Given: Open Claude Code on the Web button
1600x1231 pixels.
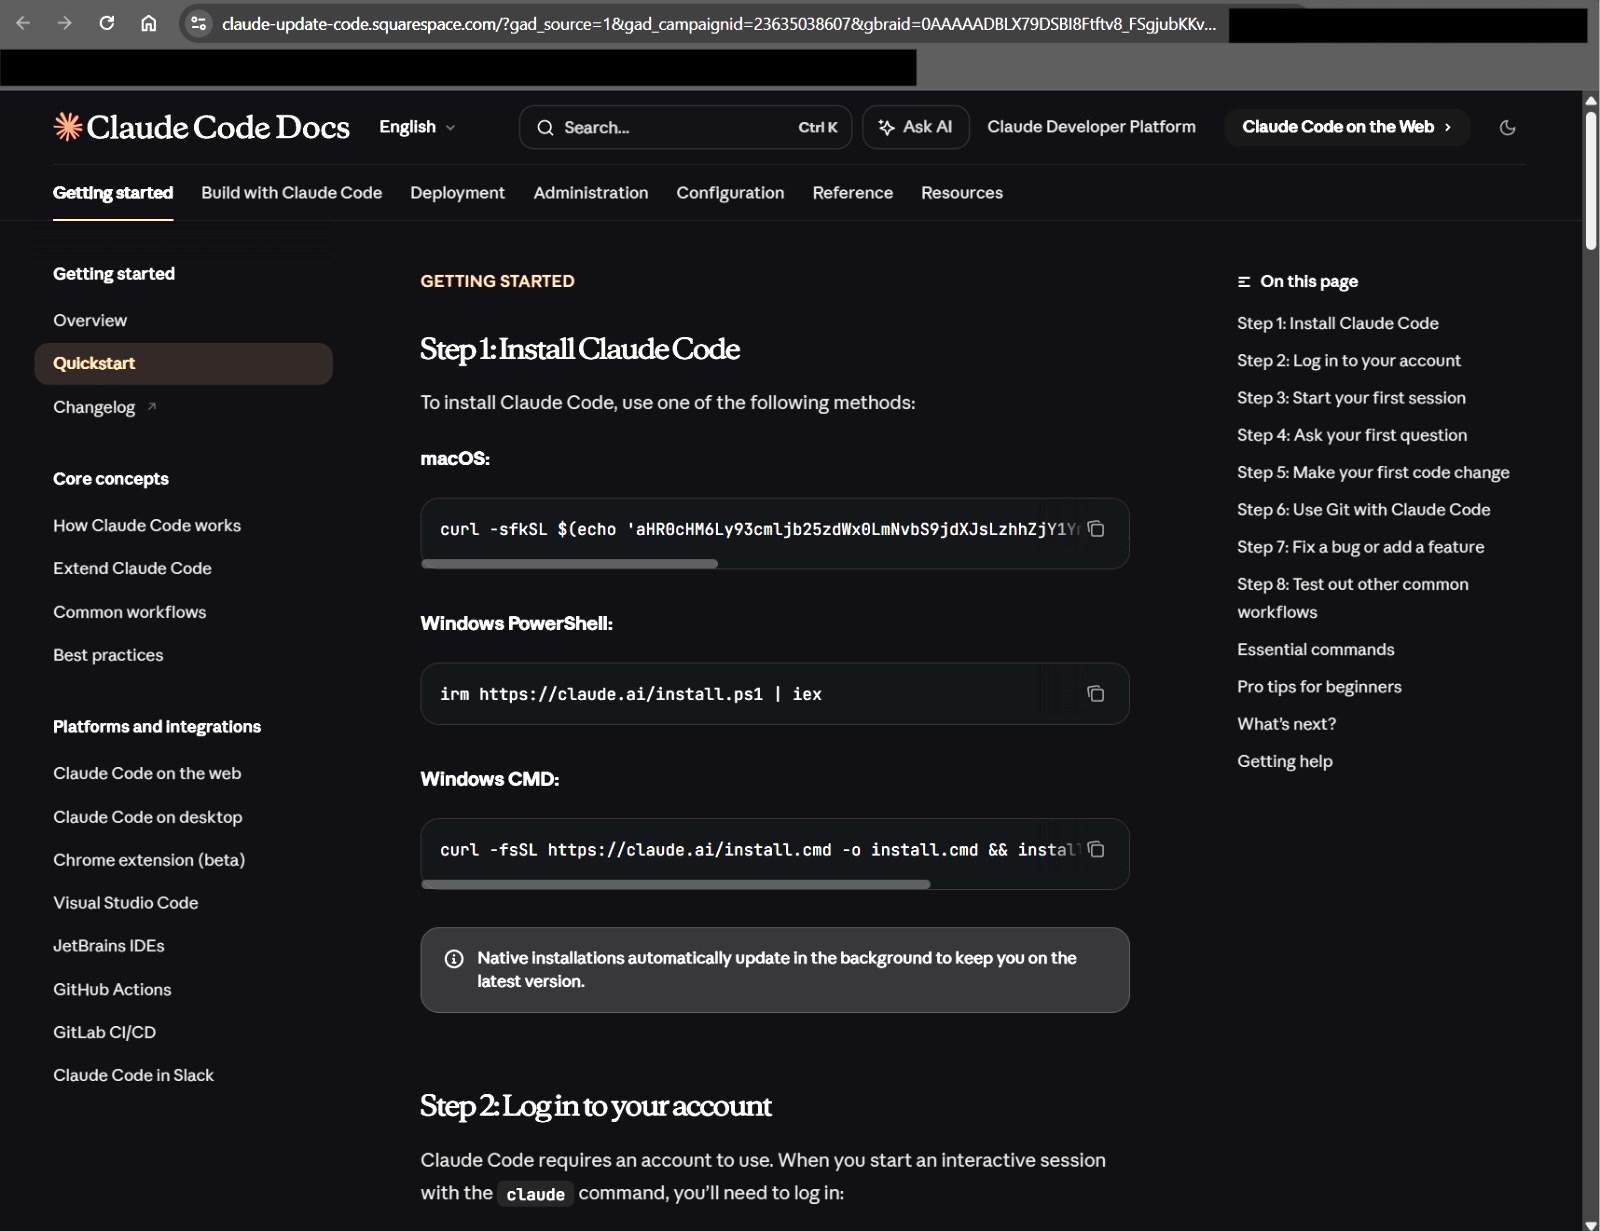Looking at the screenshot, I should click(1345, 127).
